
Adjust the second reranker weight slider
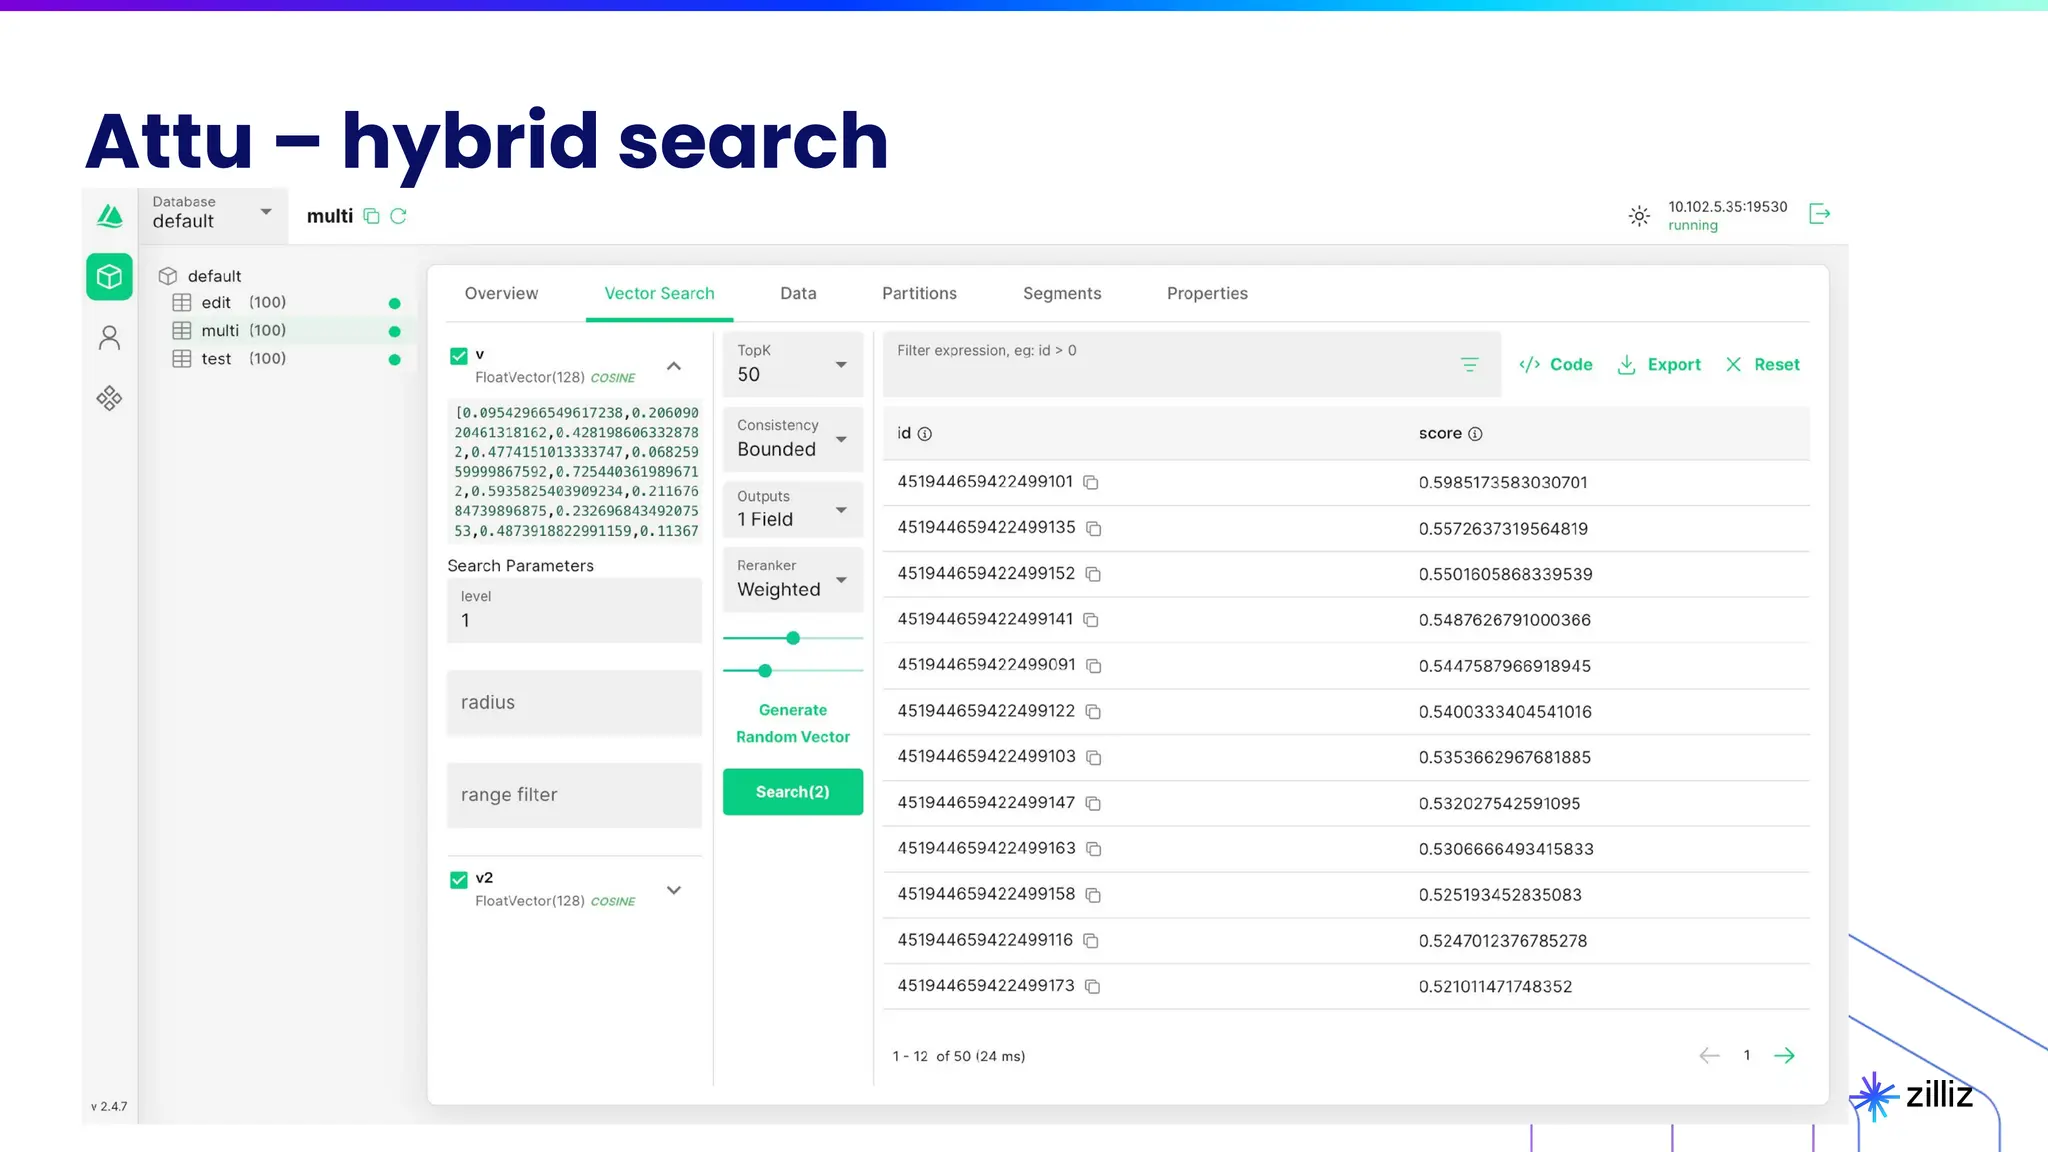(765, 671)
